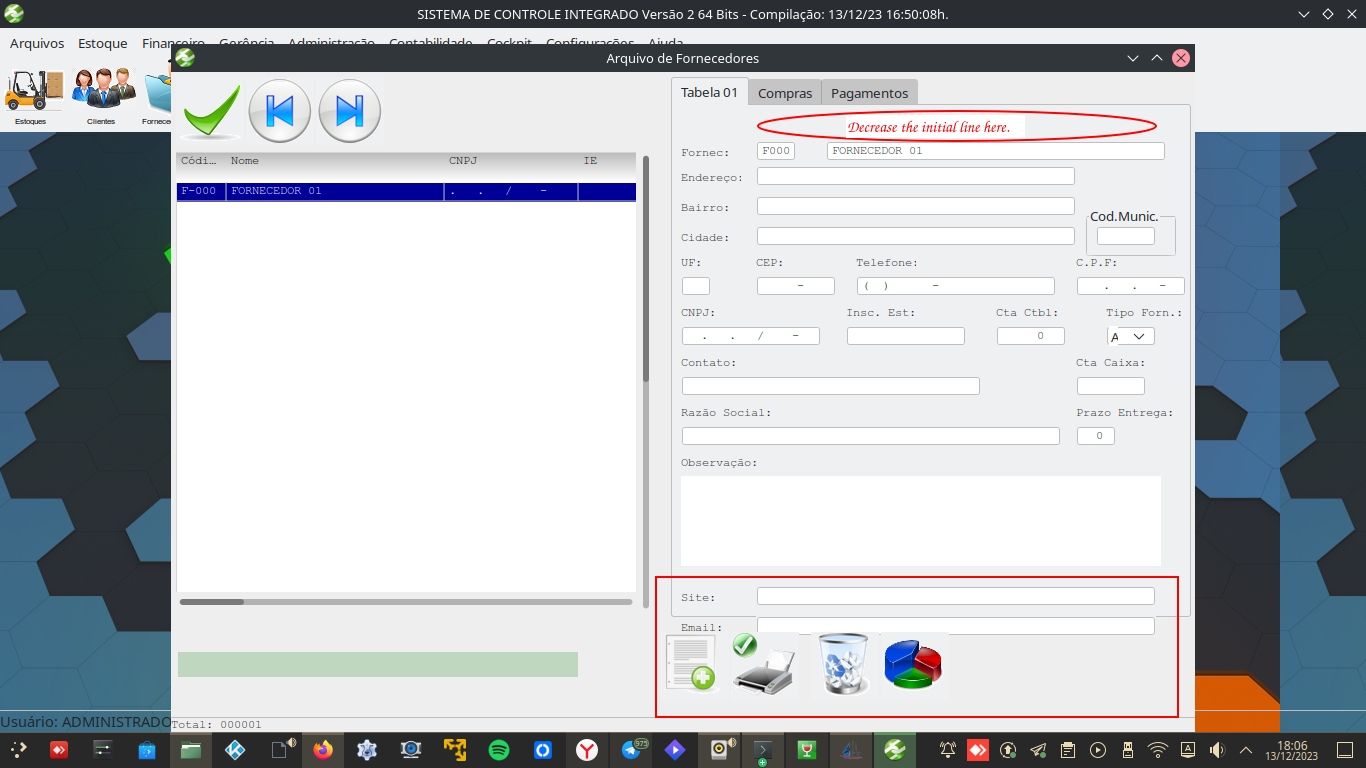Click the Email input field
The width and height of the screenshot is (1366, 768).
coord(956,626)
